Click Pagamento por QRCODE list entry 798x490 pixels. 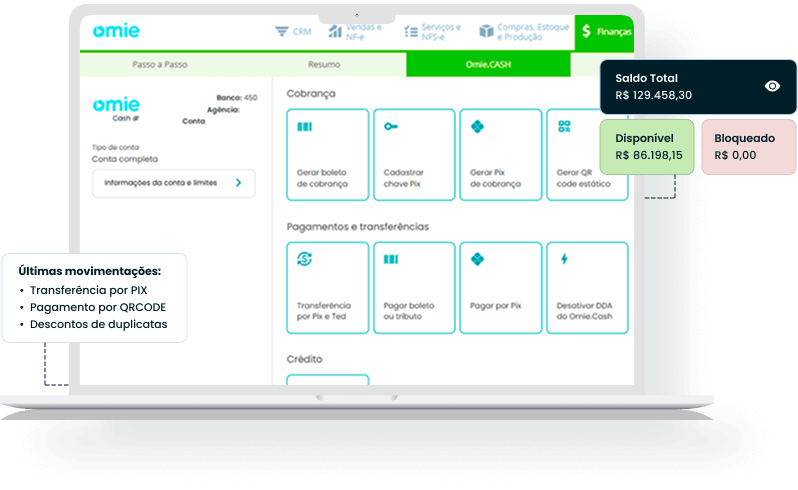(x=98, y=307)
